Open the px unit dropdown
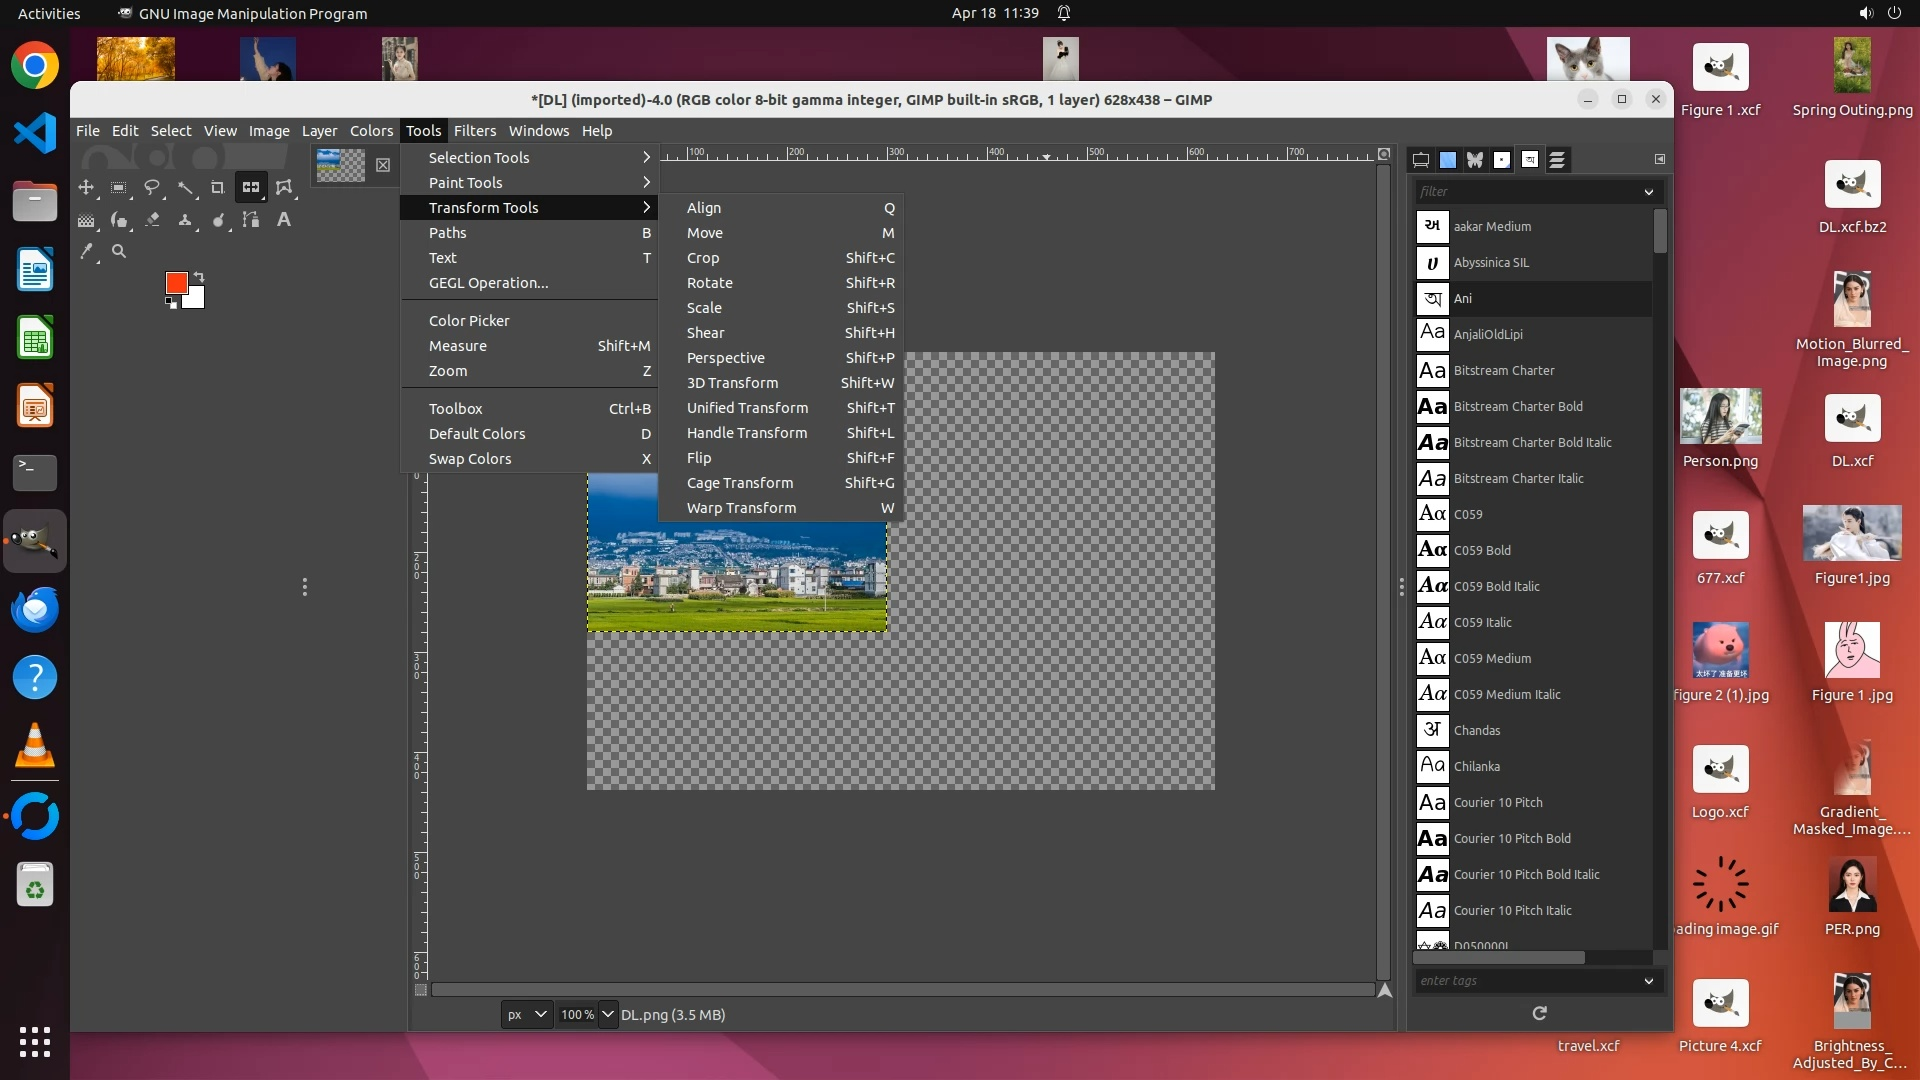 527,1014
